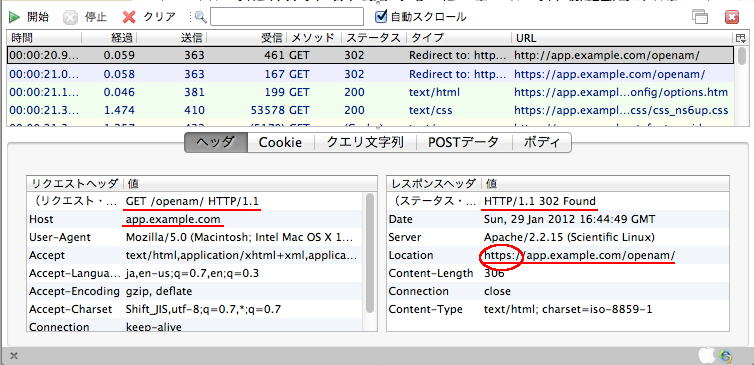Sort by the メソッド column header
Viewport: 754px width, 365px height.
[314, 38]
